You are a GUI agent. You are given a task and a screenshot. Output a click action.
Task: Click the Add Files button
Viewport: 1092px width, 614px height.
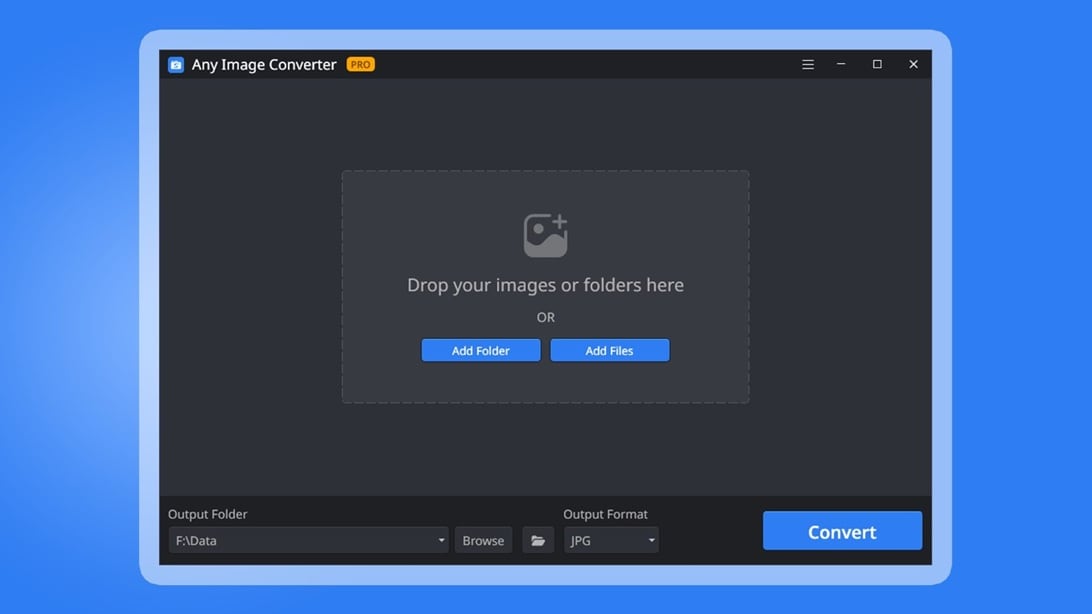609,350
